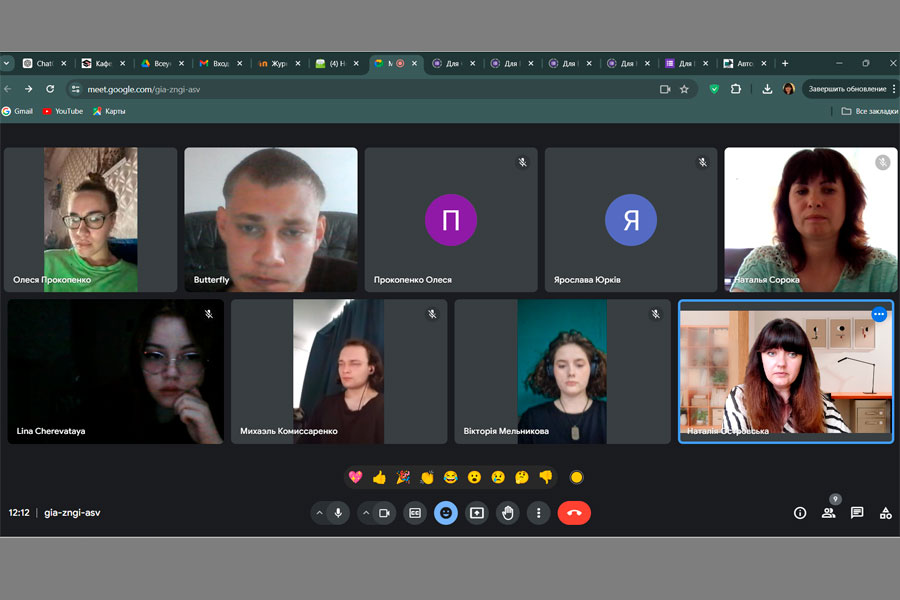Click the Прокопенко Олеся avatar tile
Screen dimensions: 900x600
coord(451,219)
